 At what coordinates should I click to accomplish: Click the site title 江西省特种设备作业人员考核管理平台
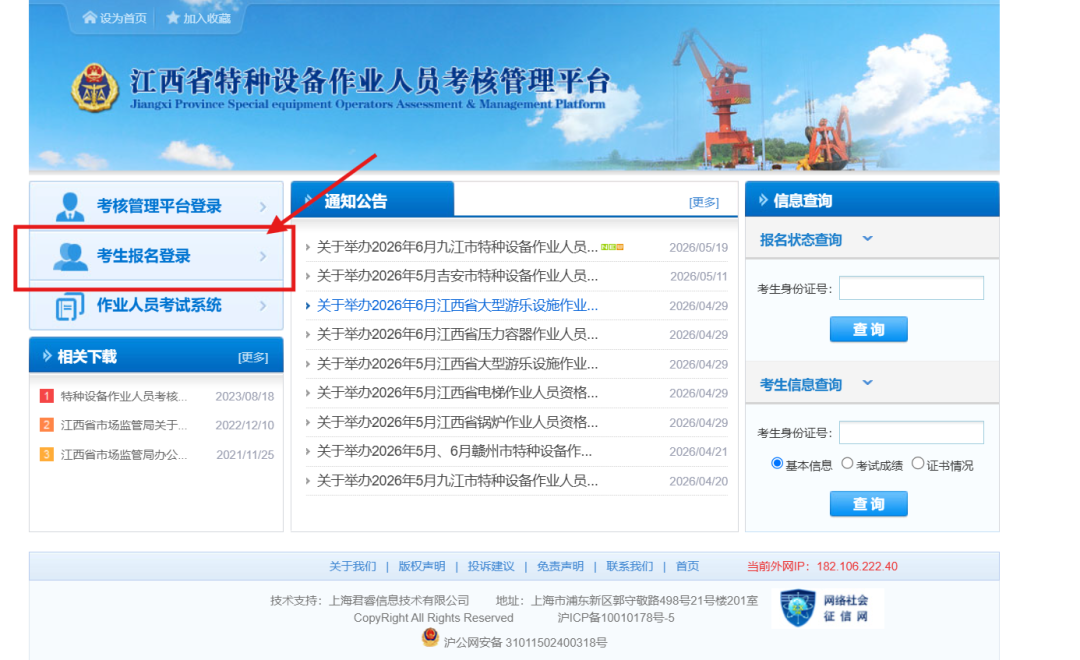pos(371,81)
